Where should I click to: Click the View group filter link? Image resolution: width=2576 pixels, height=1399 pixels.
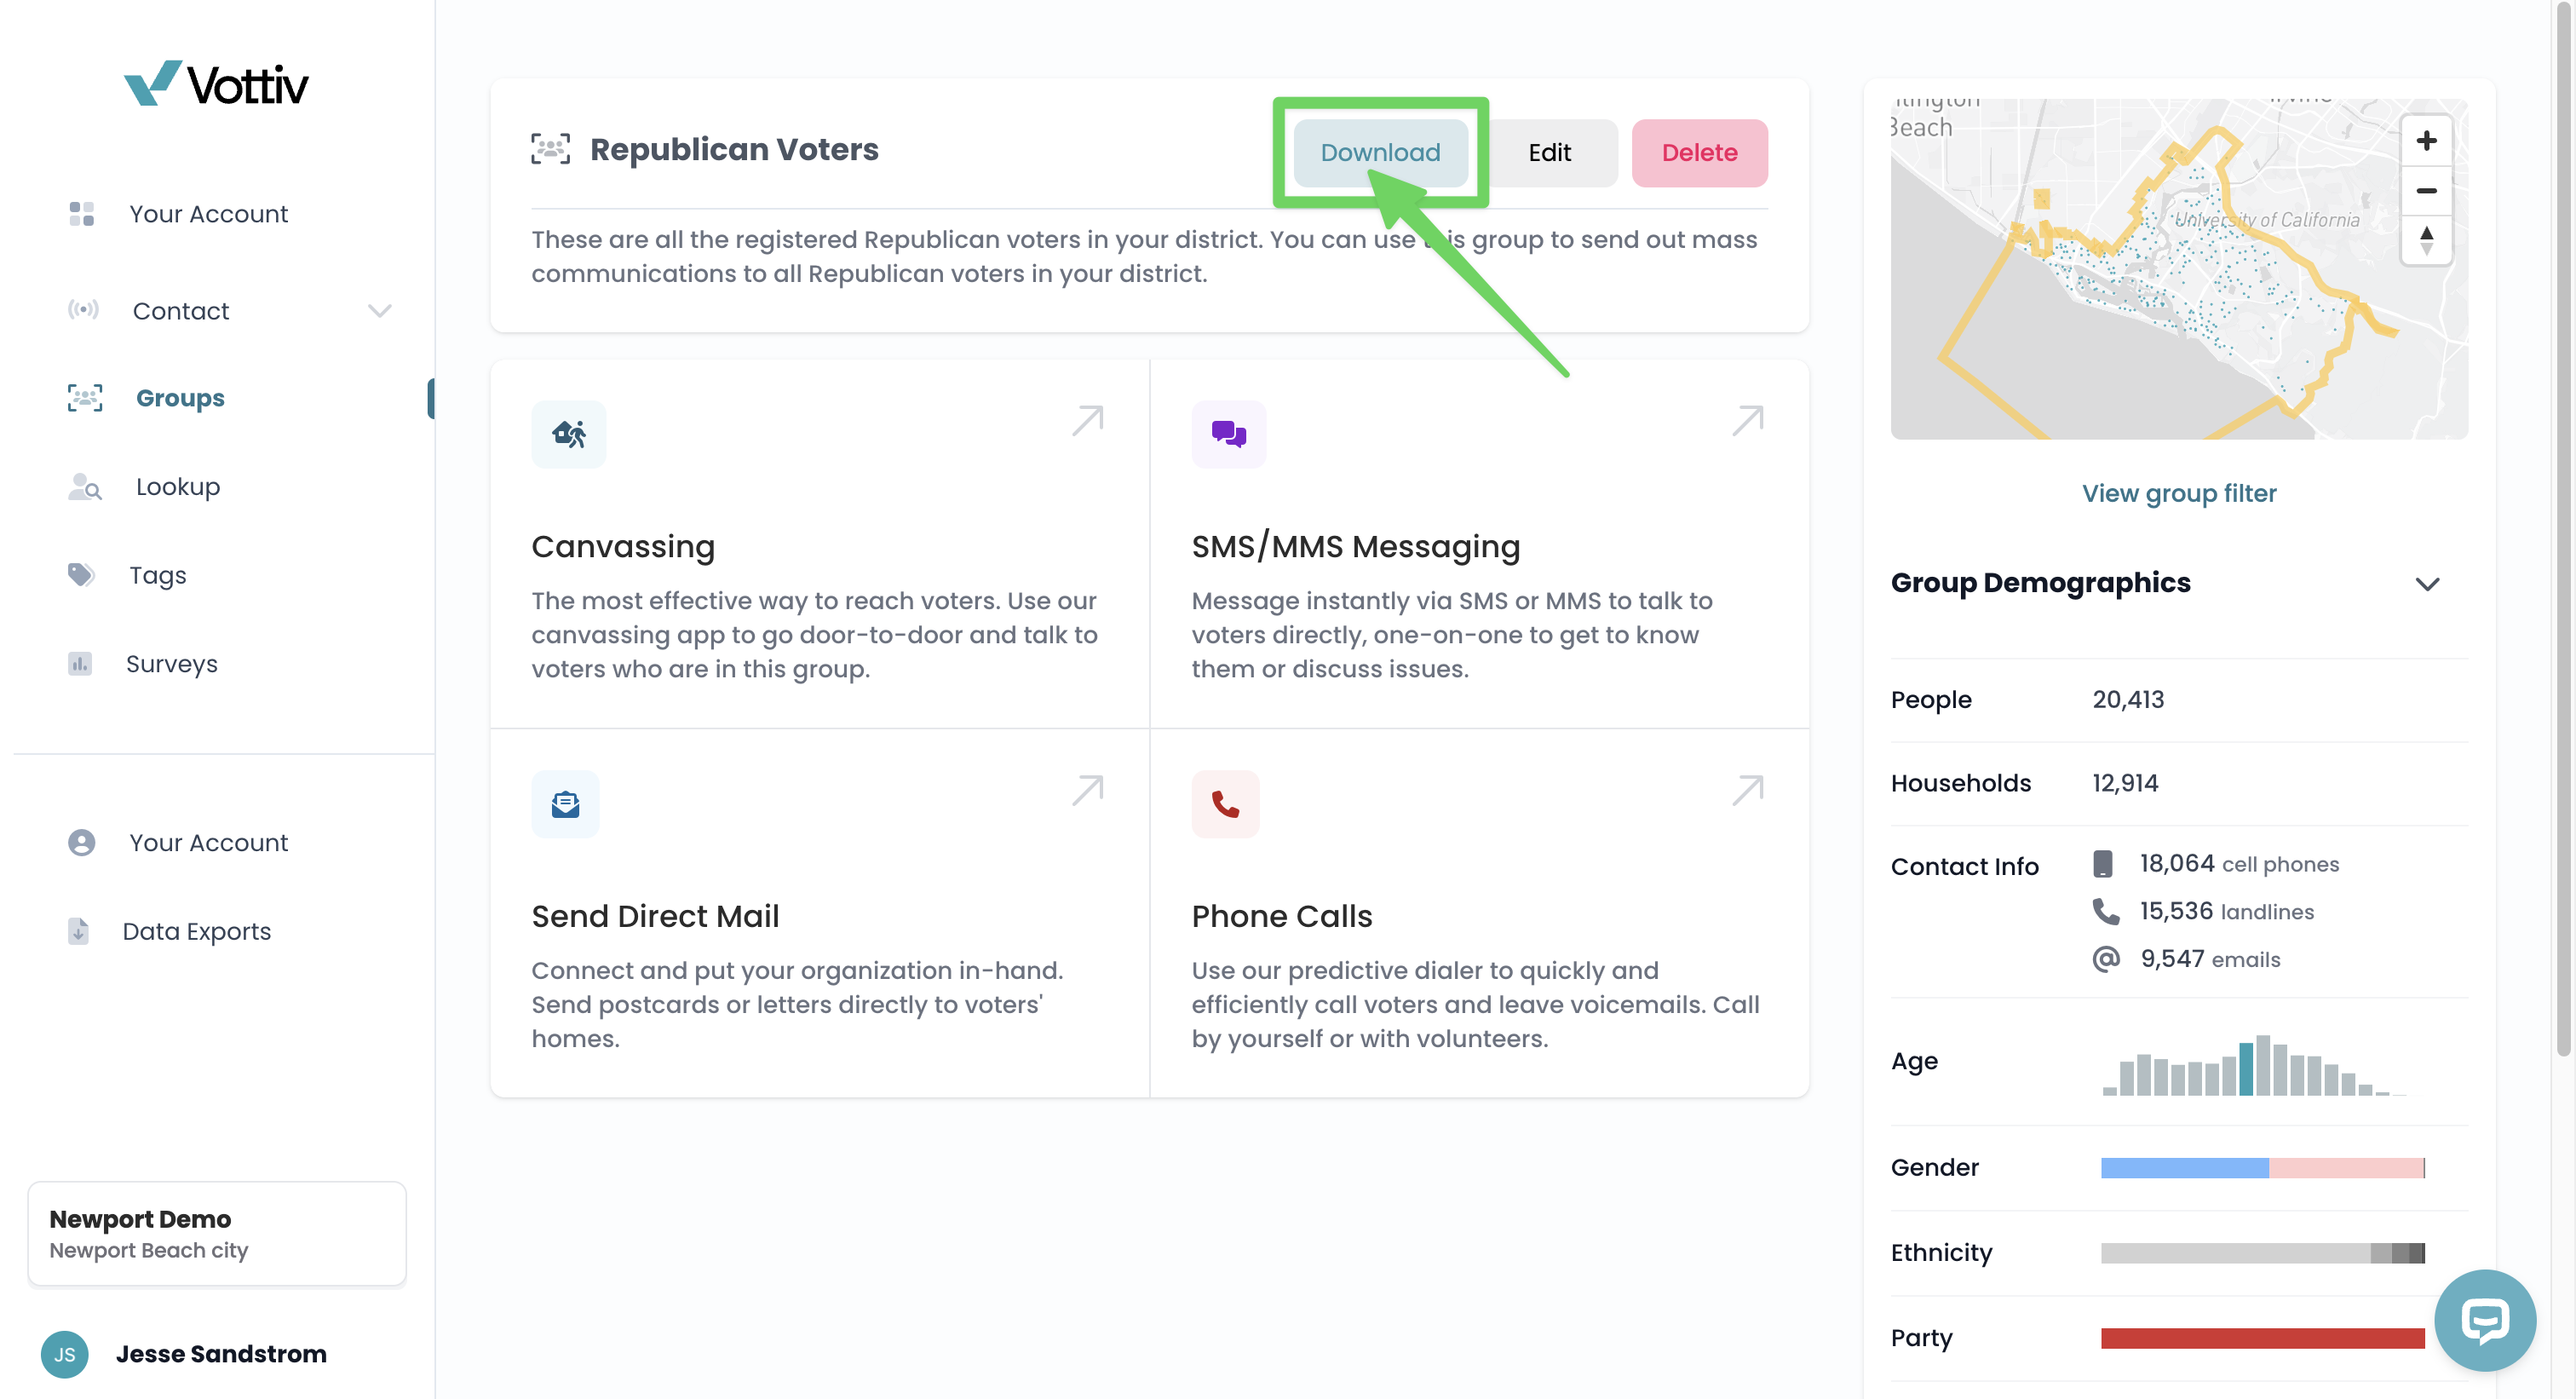pos(2178,493)
